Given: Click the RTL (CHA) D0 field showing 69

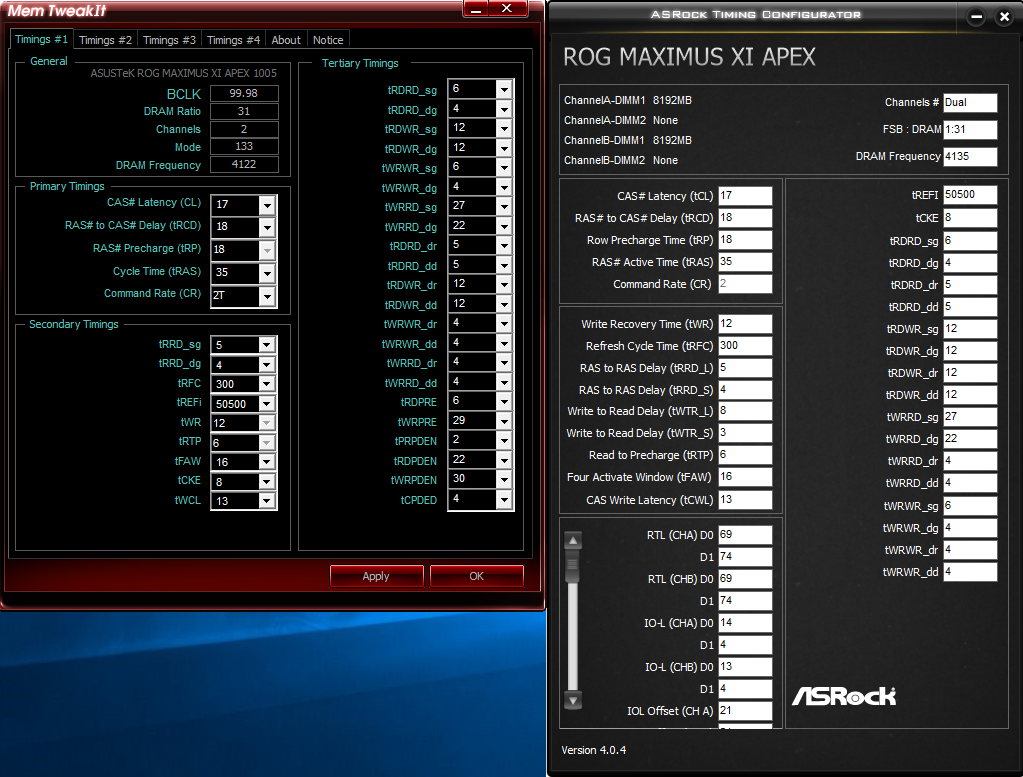Looking at the screenshot, I should coord(745,535).
